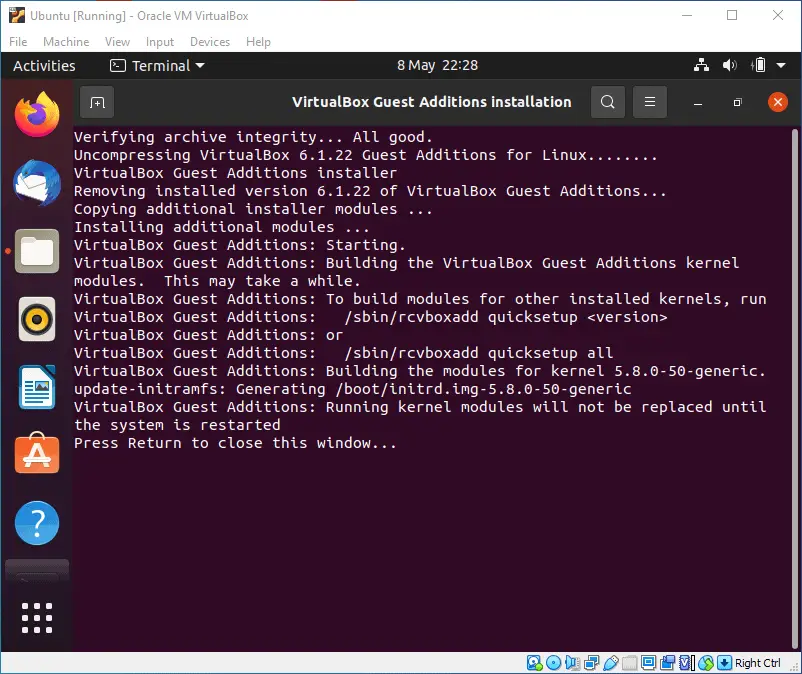Launch Thunderbird Mail from the dock

click(37, 183)
